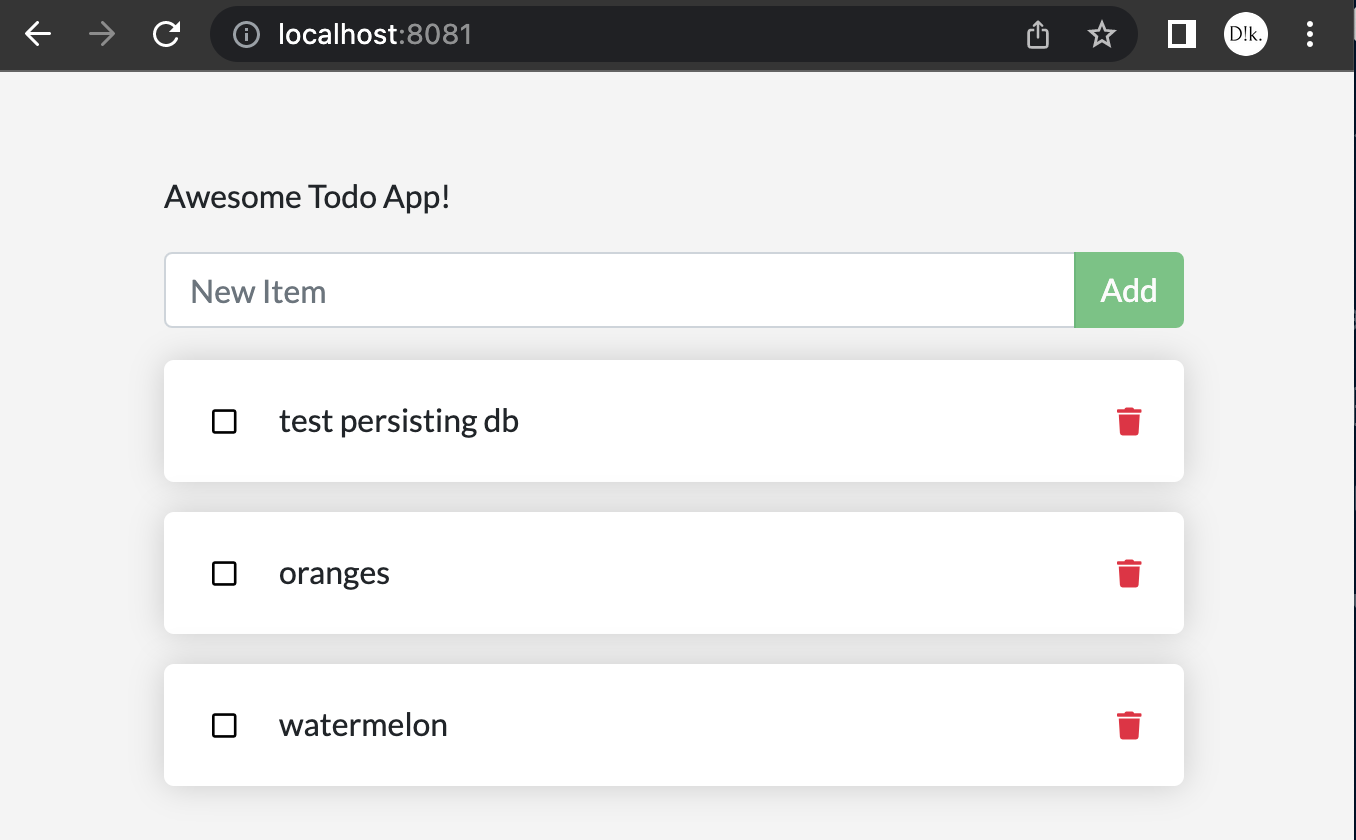Delete the "watermelon" todo item
The height and width of the screenshot is (840, 1356).
click(x=1129, y=725)
